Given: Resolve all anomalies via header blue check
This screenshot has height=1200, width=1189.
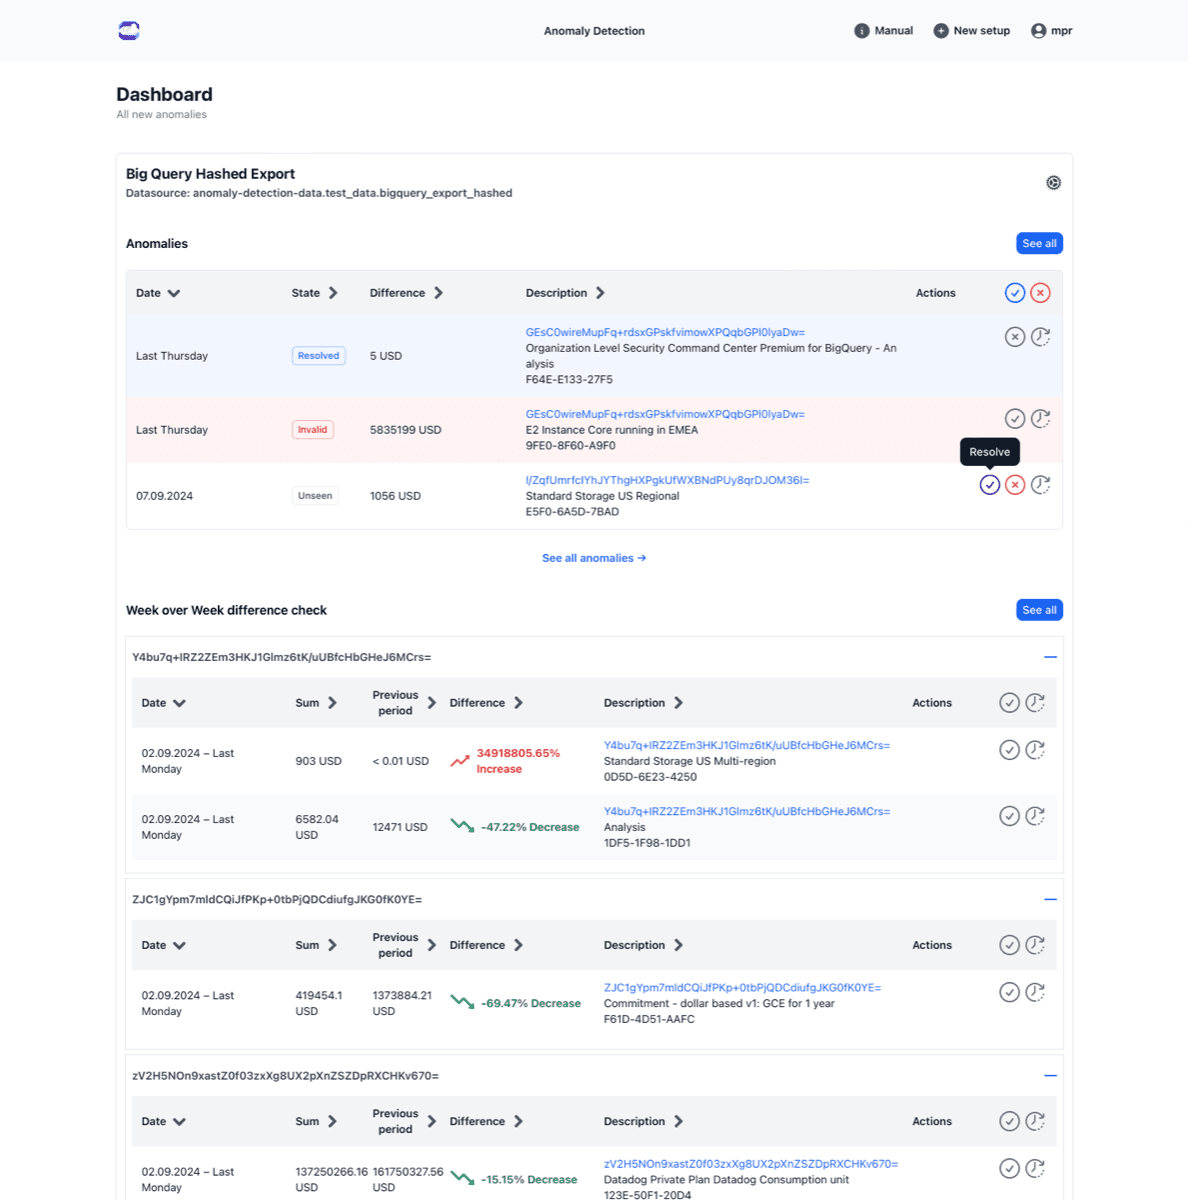Looking at the screenshot, I should (x=1015, y=293).
